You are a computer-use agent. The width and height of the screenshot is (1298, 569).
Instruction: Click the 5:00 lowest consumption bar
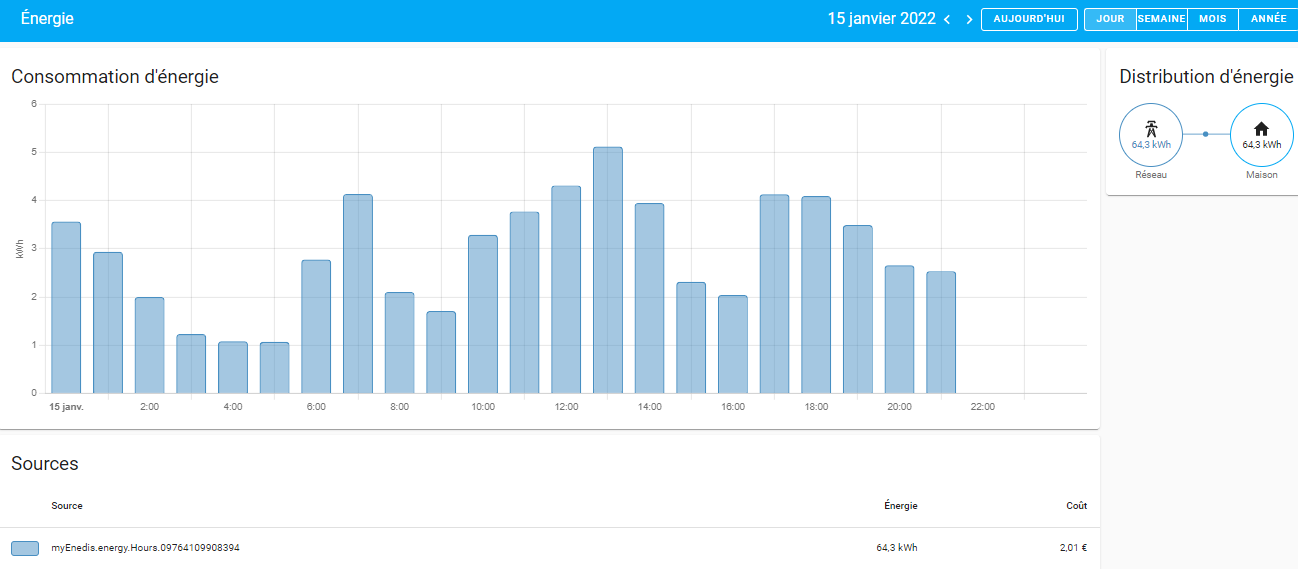[x=274, y=368]
